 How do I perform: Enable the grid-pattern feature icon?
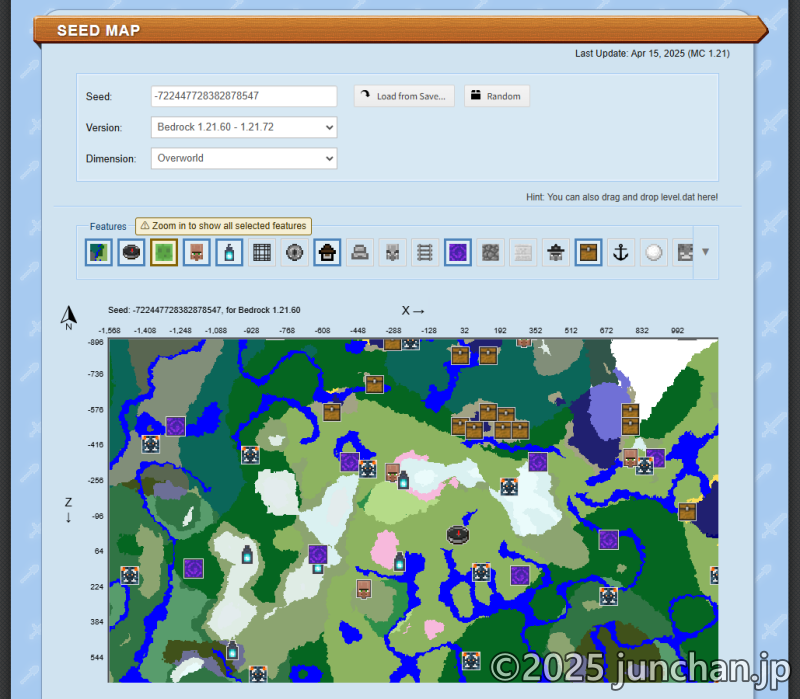262,252
